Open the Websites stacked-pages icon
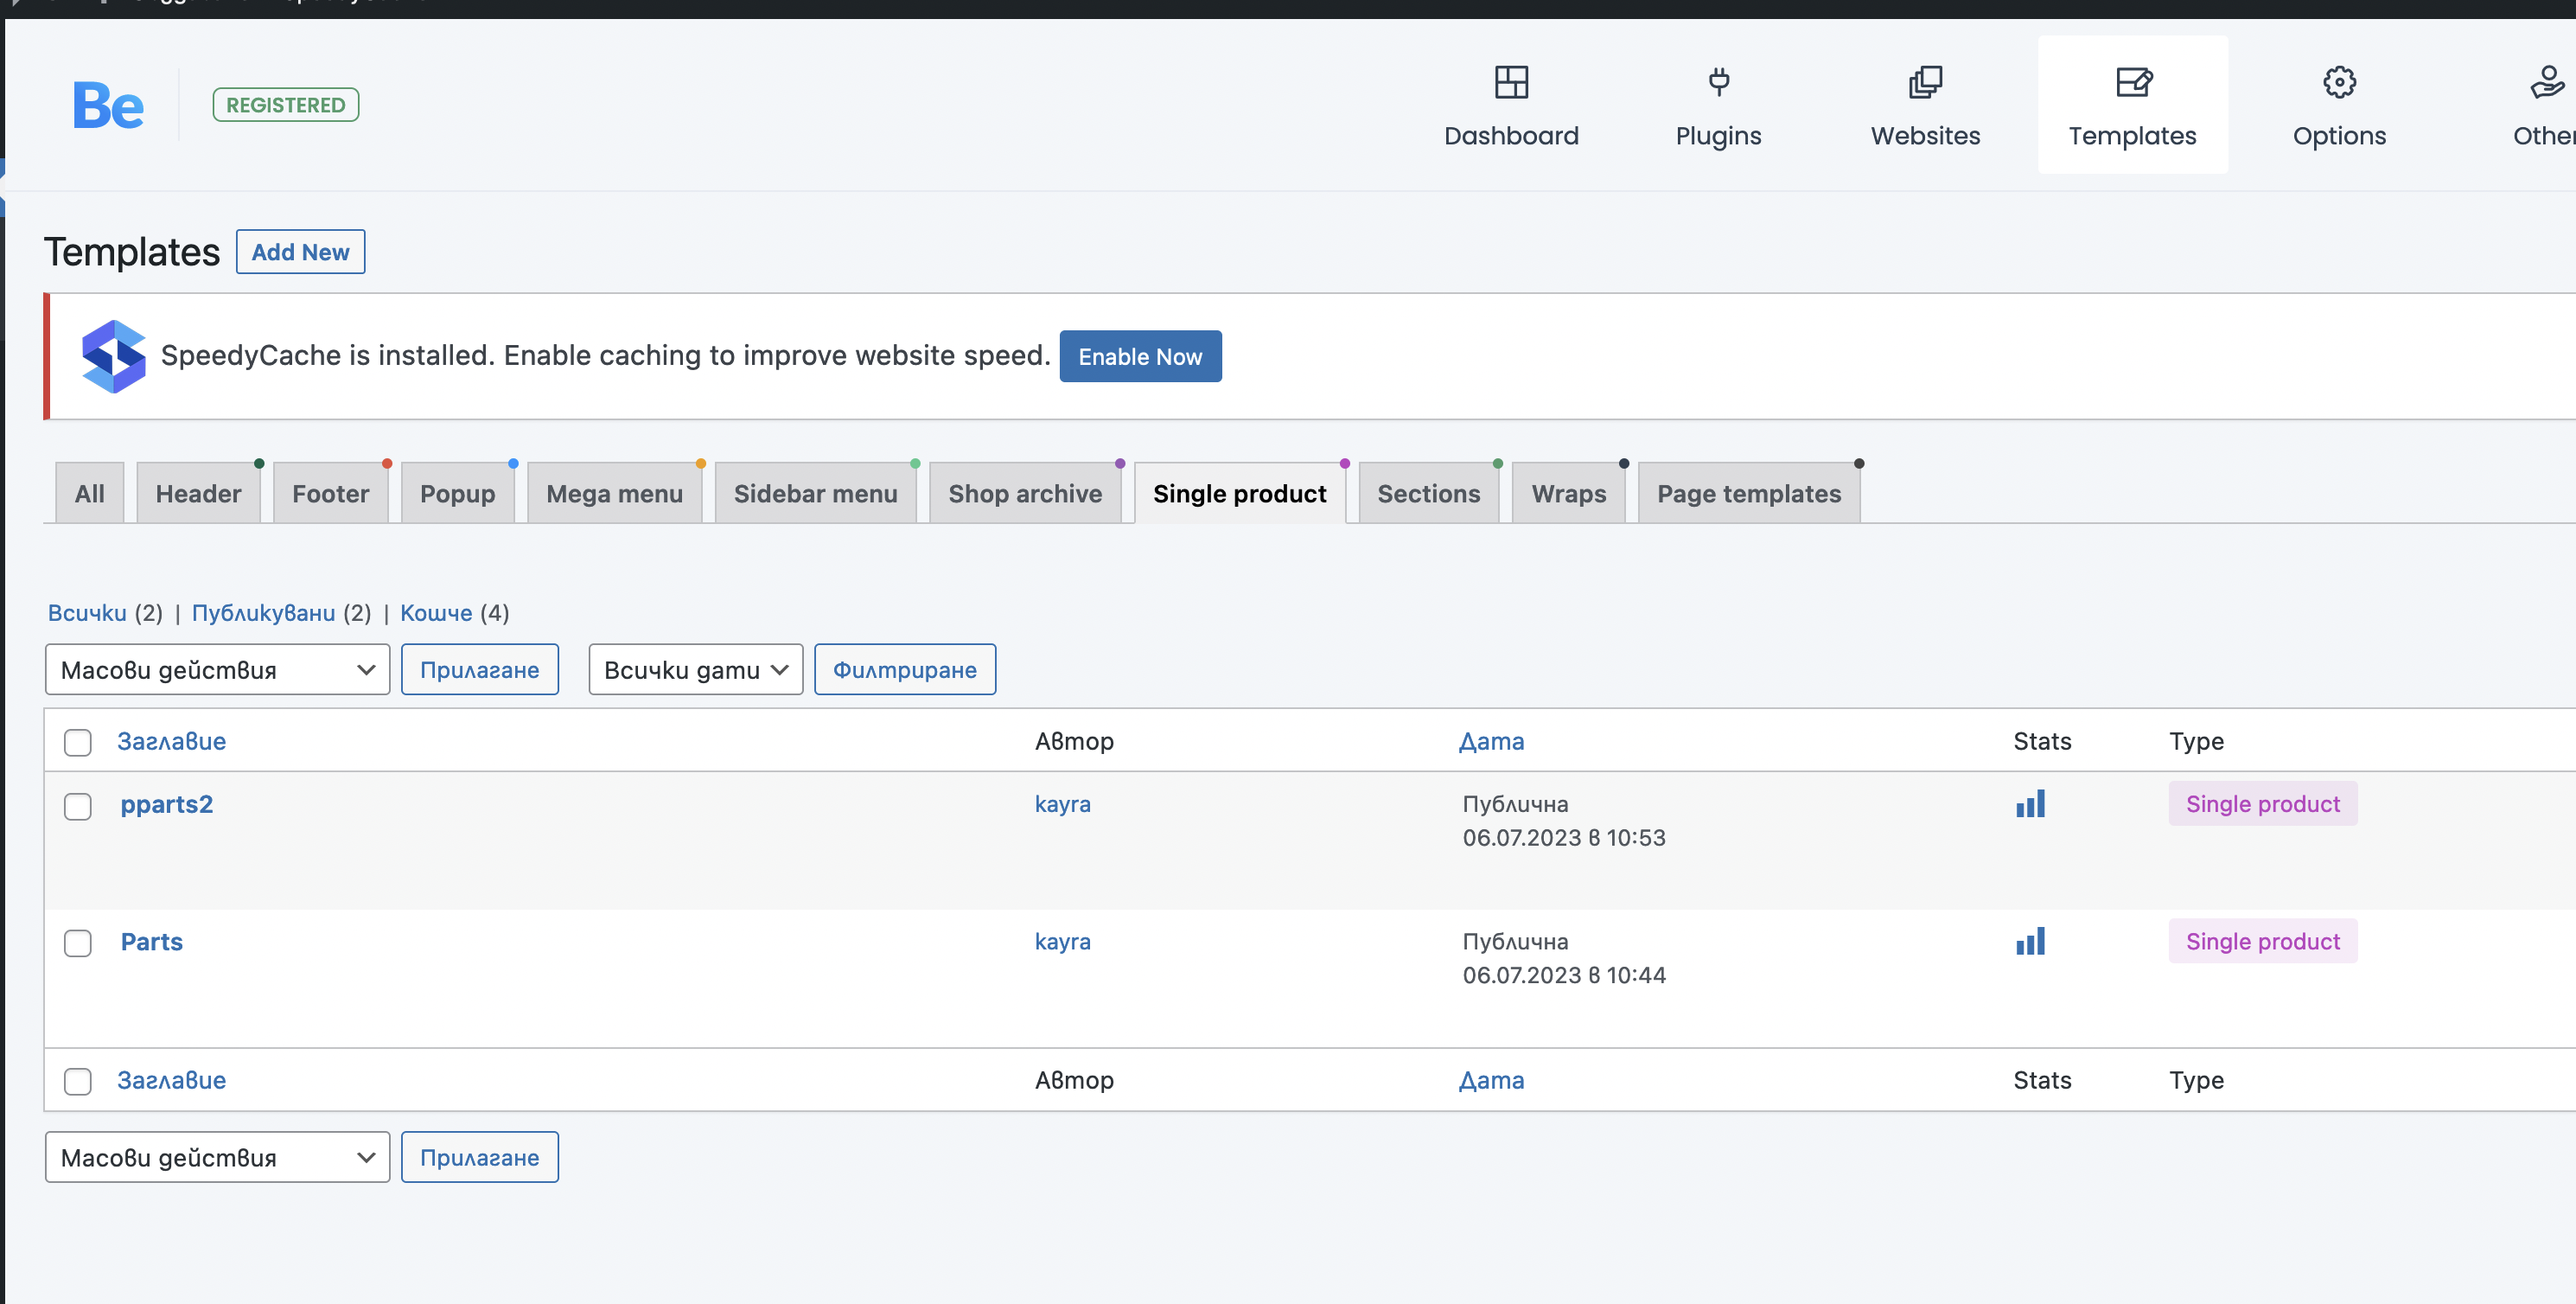Image resolution: width=2576 pixels, height=1304 pixels. tap(1925, 82)
